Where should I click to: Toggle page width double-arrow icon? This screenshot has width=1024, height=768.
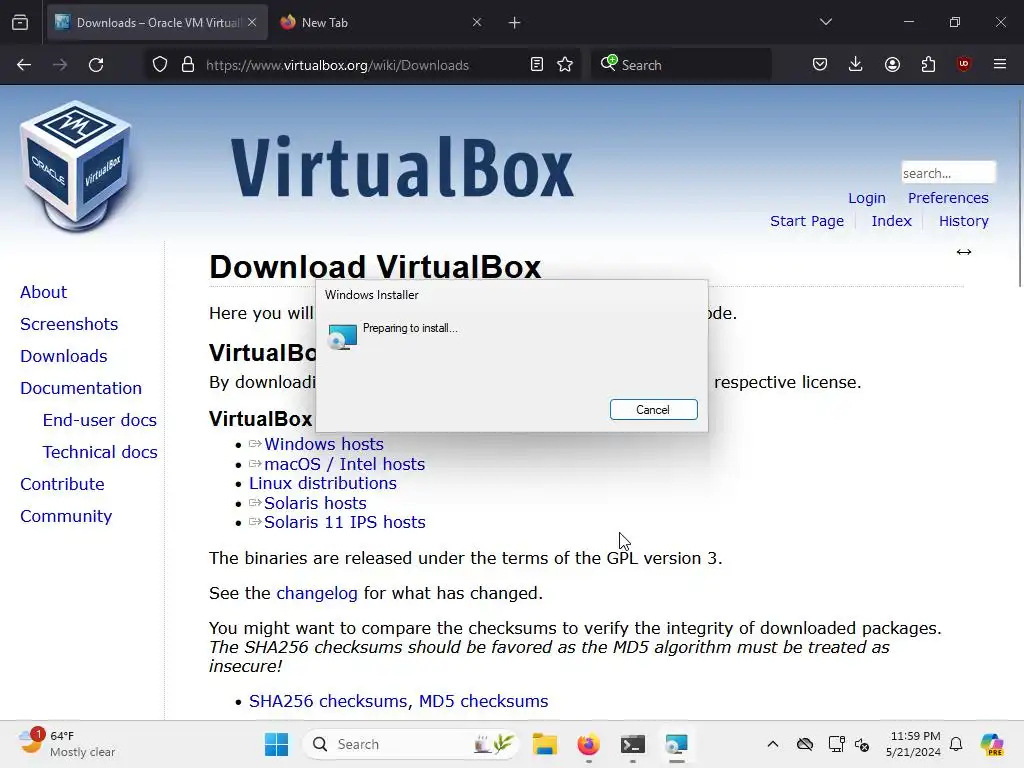click(964, 252)
